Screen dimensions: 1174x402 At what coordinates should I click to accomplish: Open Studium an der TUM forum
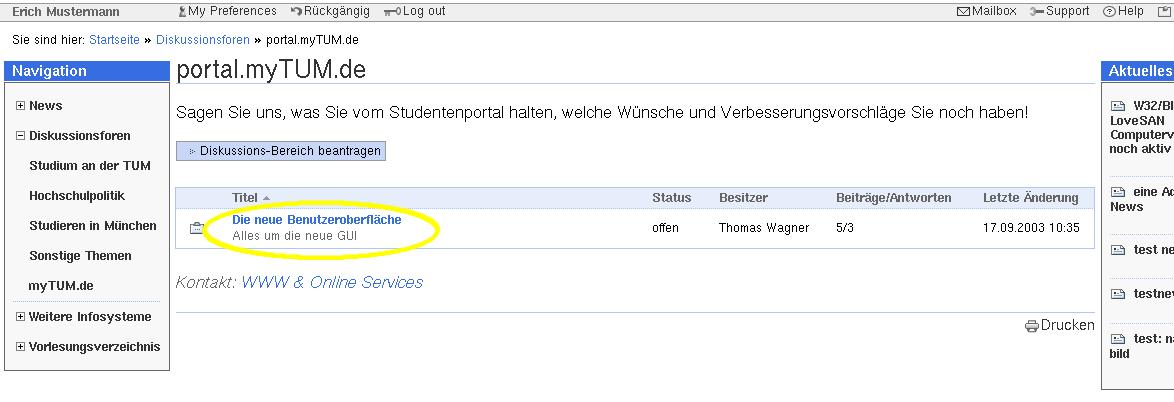(x=90, y=166)
